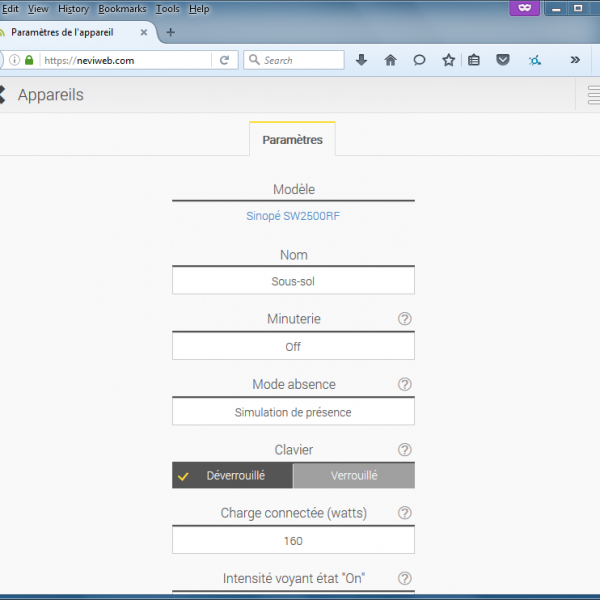Click the help icon beside Charge connectée
This screenshot has width=600, height=600.
[x=405, y=513]
